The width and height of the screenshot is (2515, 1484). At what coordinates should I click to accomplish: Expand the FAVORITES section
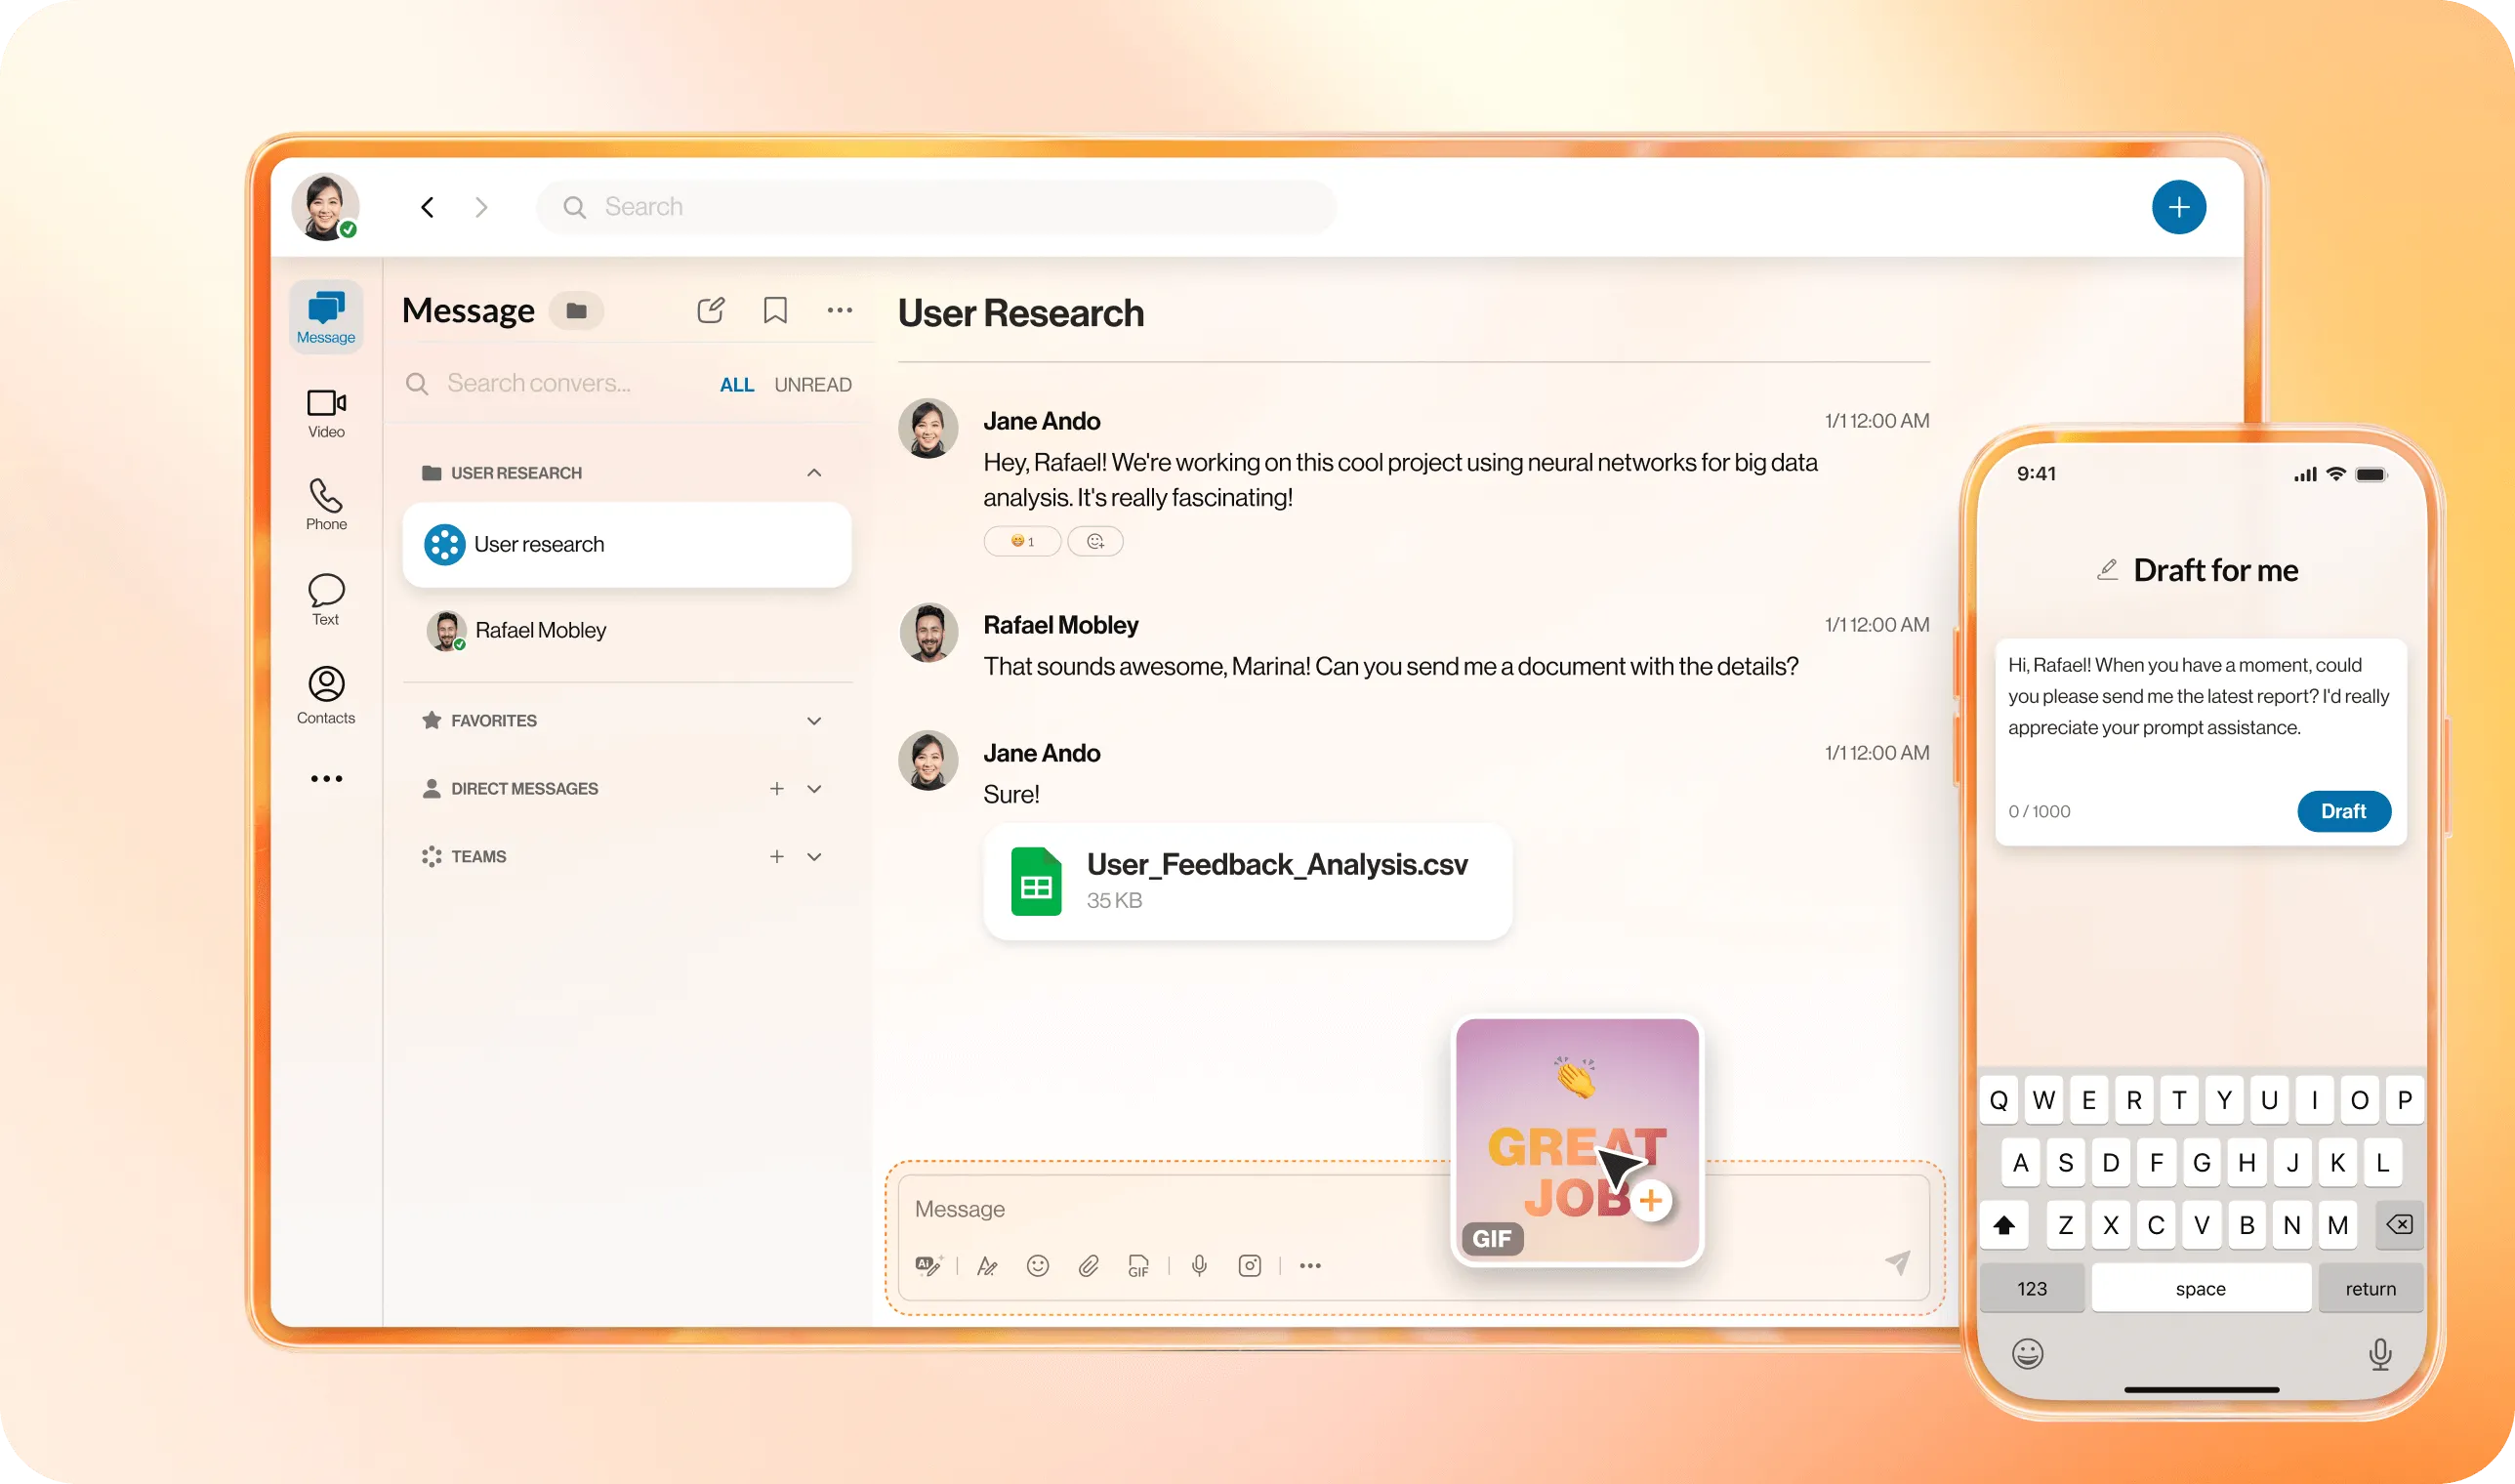click(x=814, y=720)
